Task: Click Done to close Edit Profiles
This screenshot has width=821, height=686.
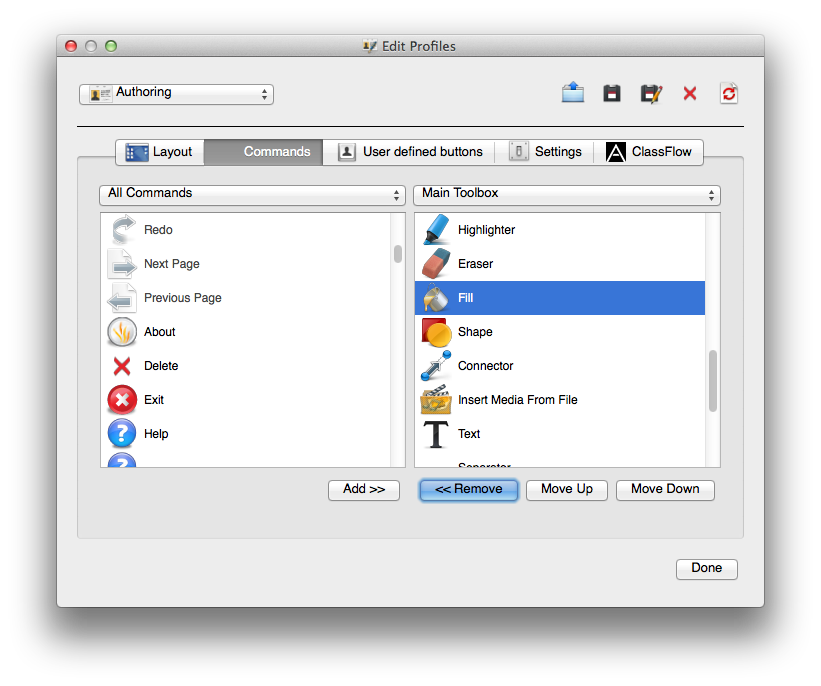Action: [x=707, y=568]
